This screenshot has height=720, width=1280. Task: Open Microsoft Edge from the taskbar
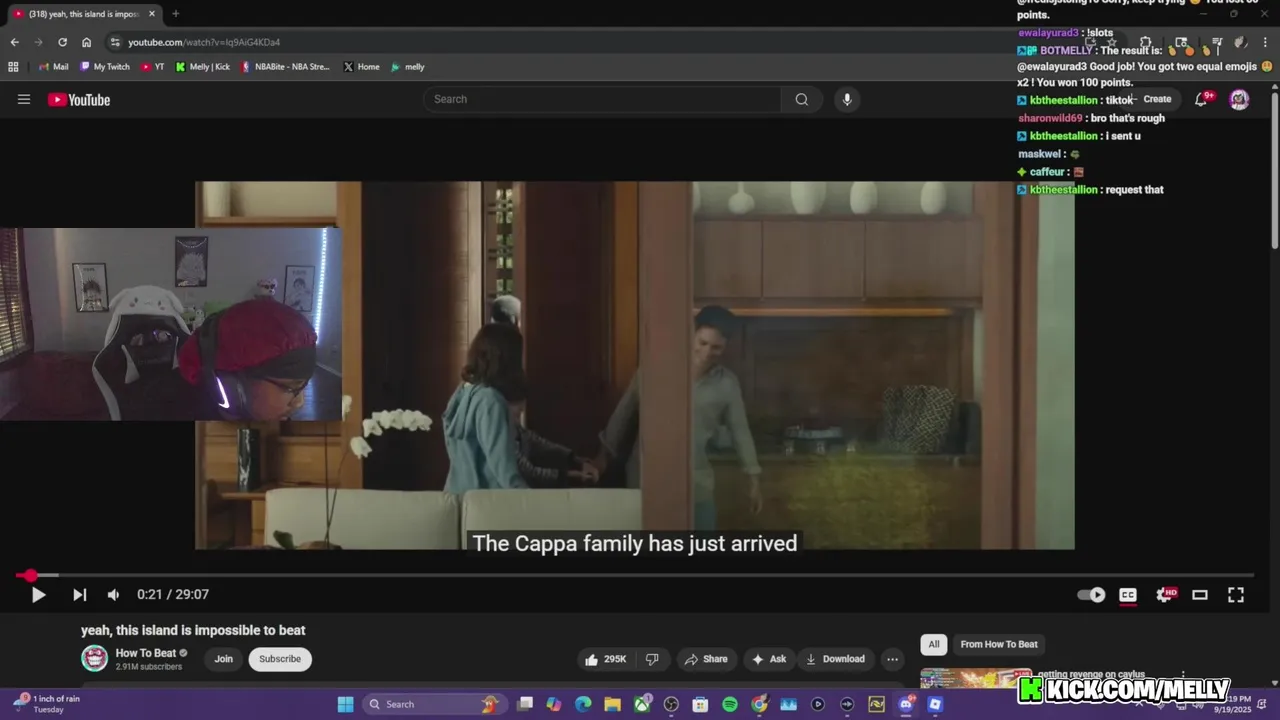583,704
